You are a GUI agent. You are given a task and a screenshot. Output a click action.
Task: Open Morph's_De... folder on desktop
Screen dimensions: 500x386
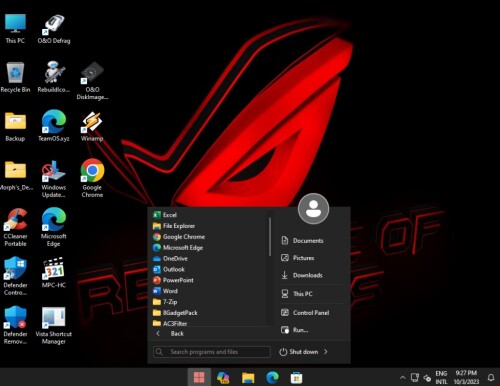(x=16, y=176)
